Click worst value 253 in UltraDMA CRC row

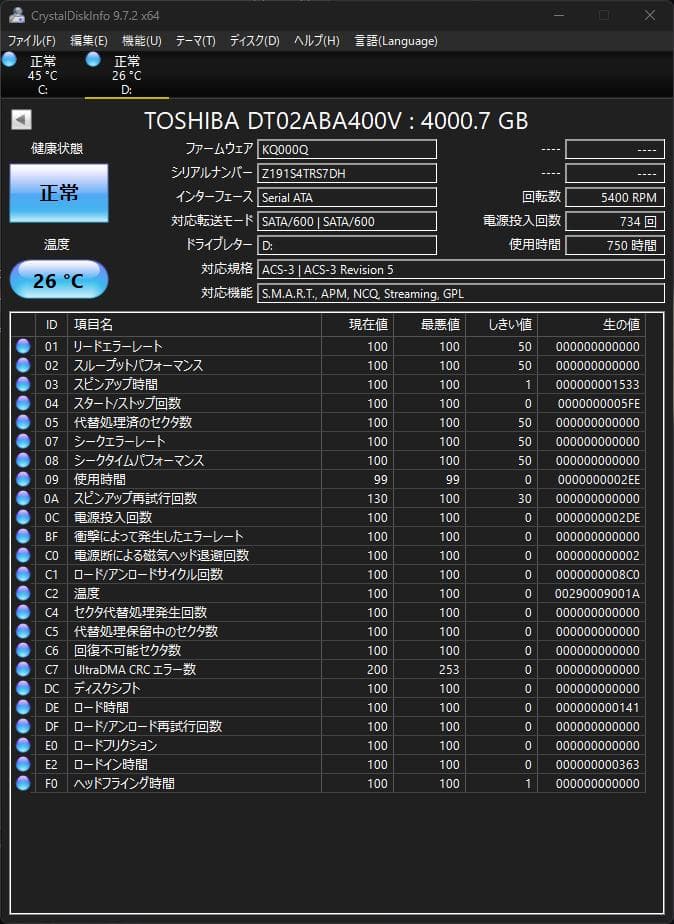[x=449, y=669]
